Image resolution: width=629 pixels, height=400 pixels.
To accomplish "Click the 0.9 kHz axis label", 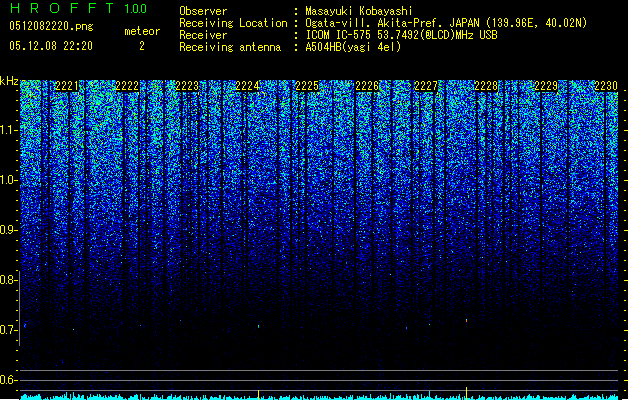I will [9, 230].
